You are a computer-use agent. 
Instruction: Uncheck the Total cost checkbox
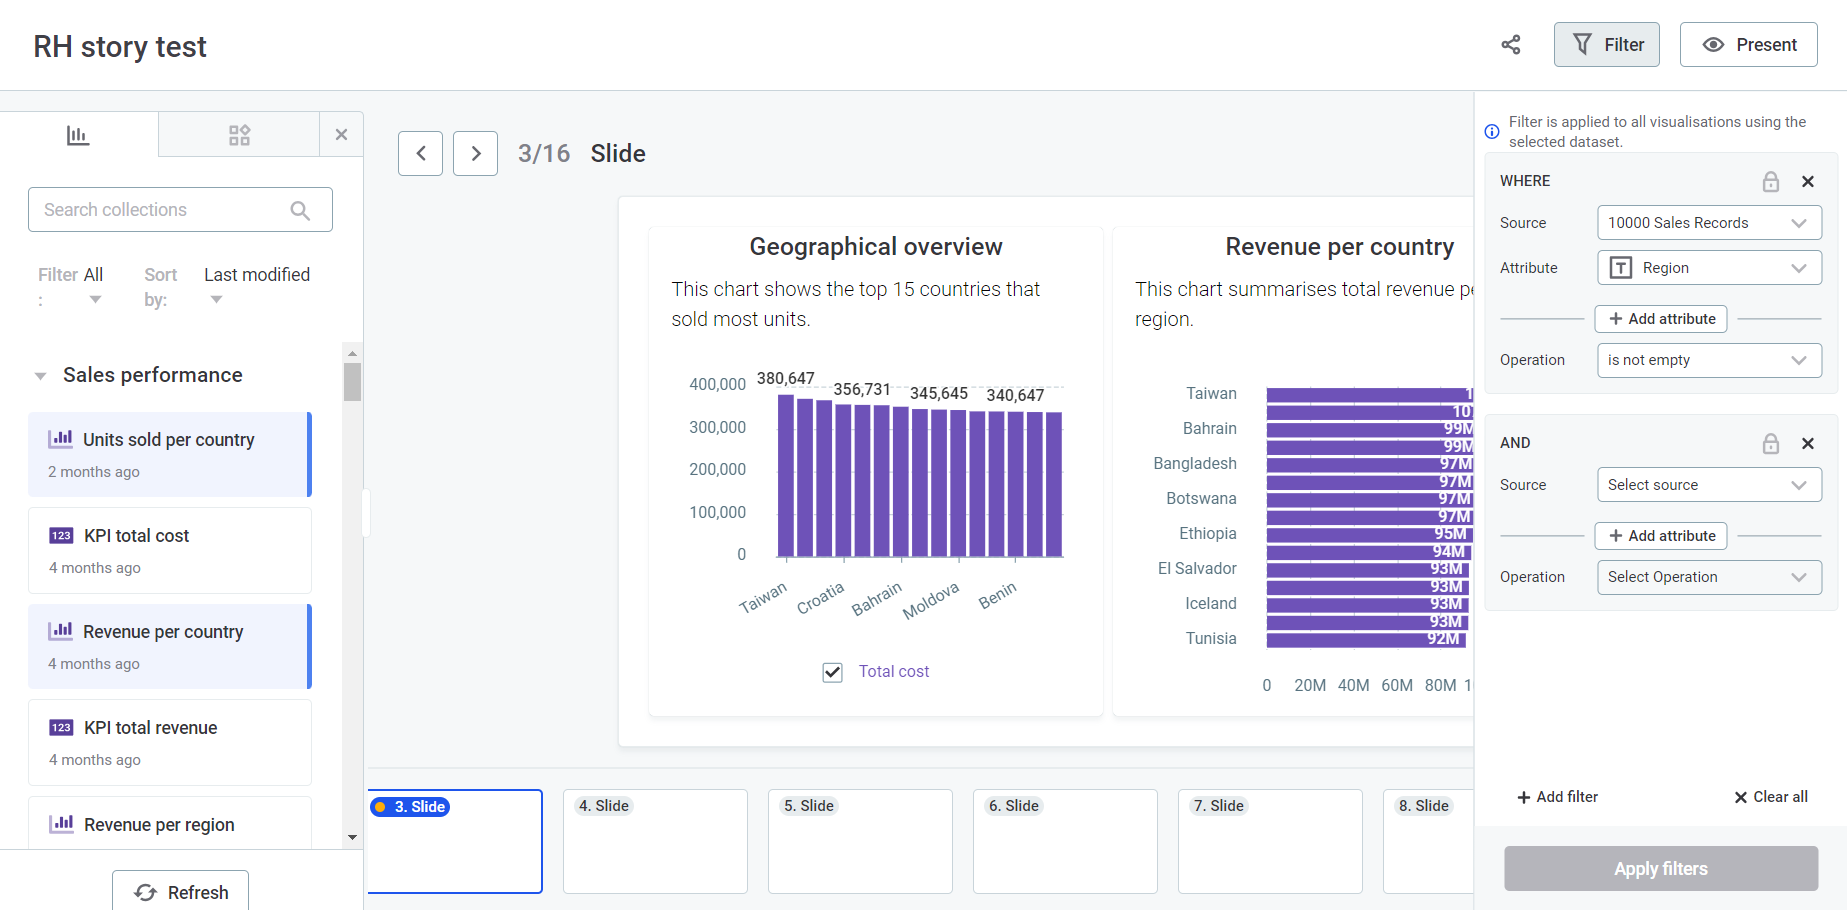click(832, 672)
